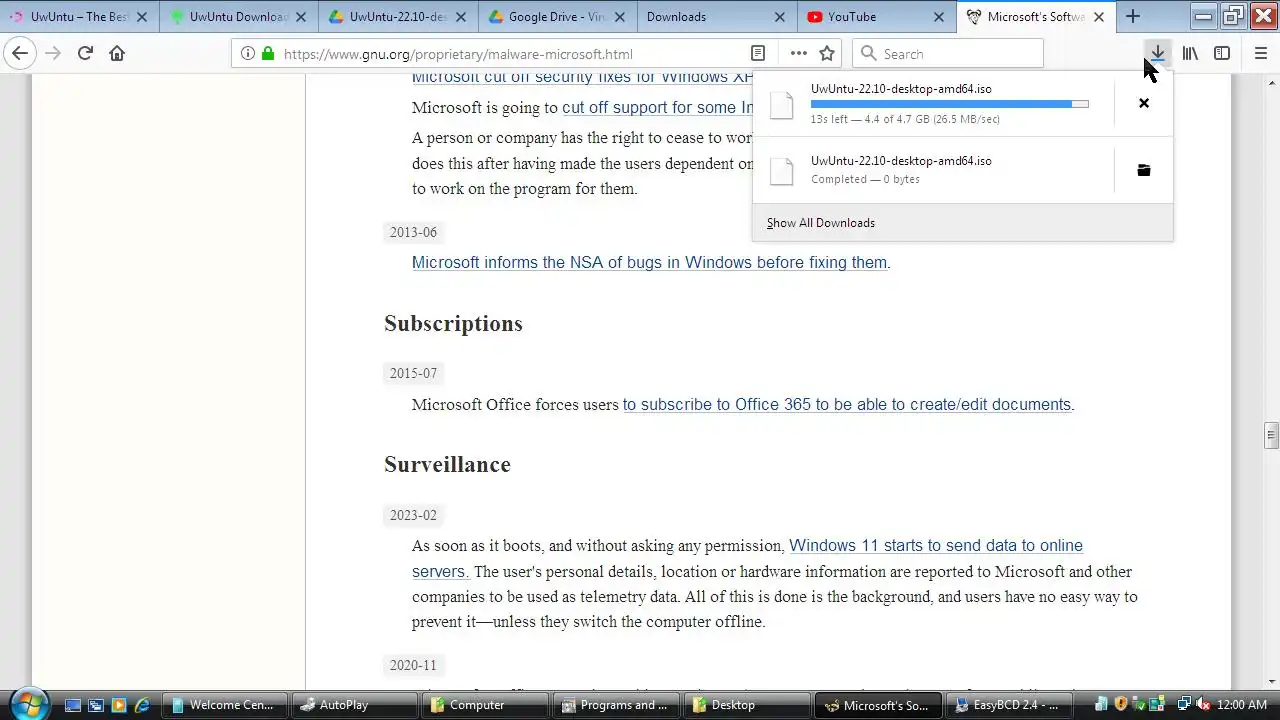
Task: Click the download progress bar of the ISO
Action: pos(950,104)
